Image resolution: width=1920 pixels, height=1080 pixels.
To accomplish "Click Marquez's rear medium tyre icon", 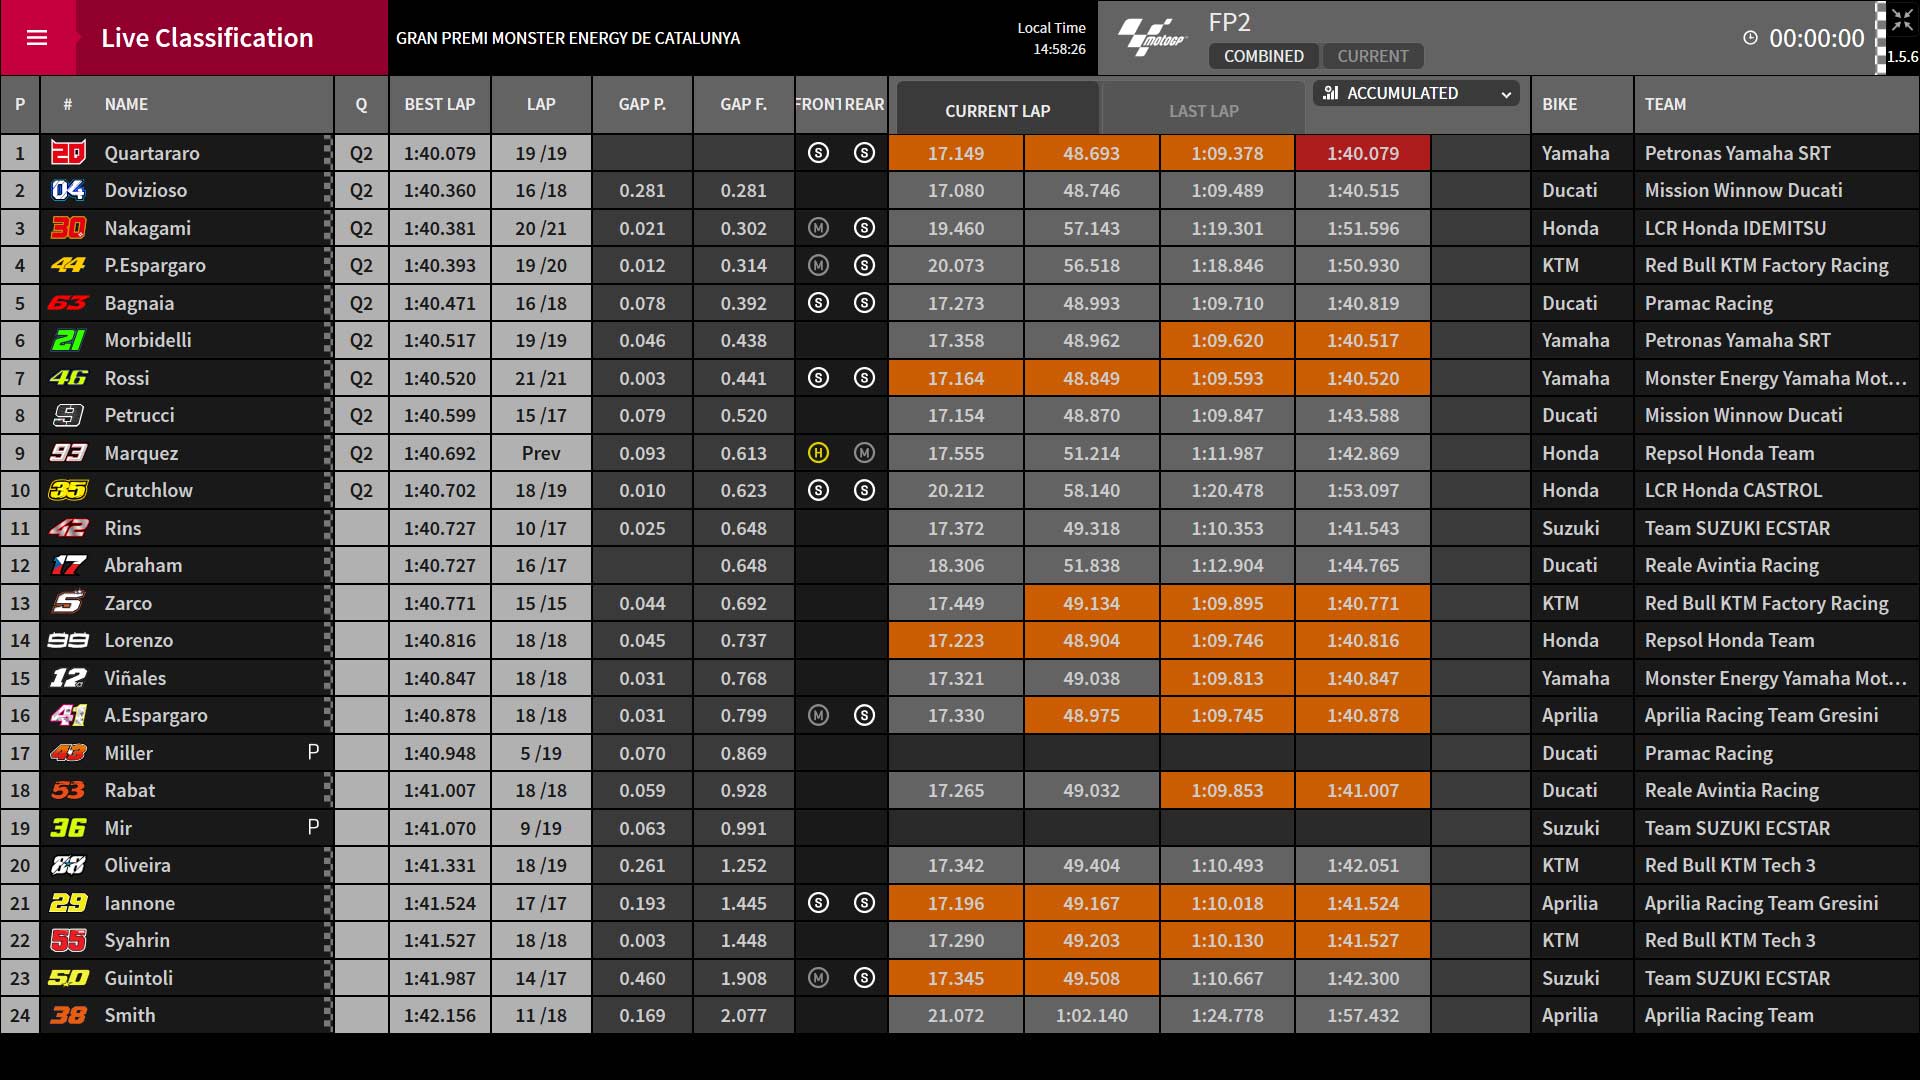I will coord(865,453).
